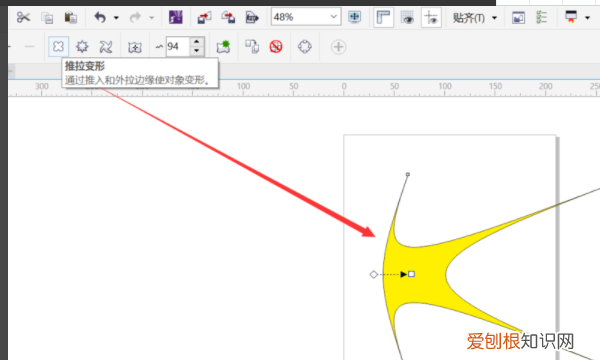
Task: Open the 48% zoom level dropdown
Action: pyautogui.click(x=333, y=17)
